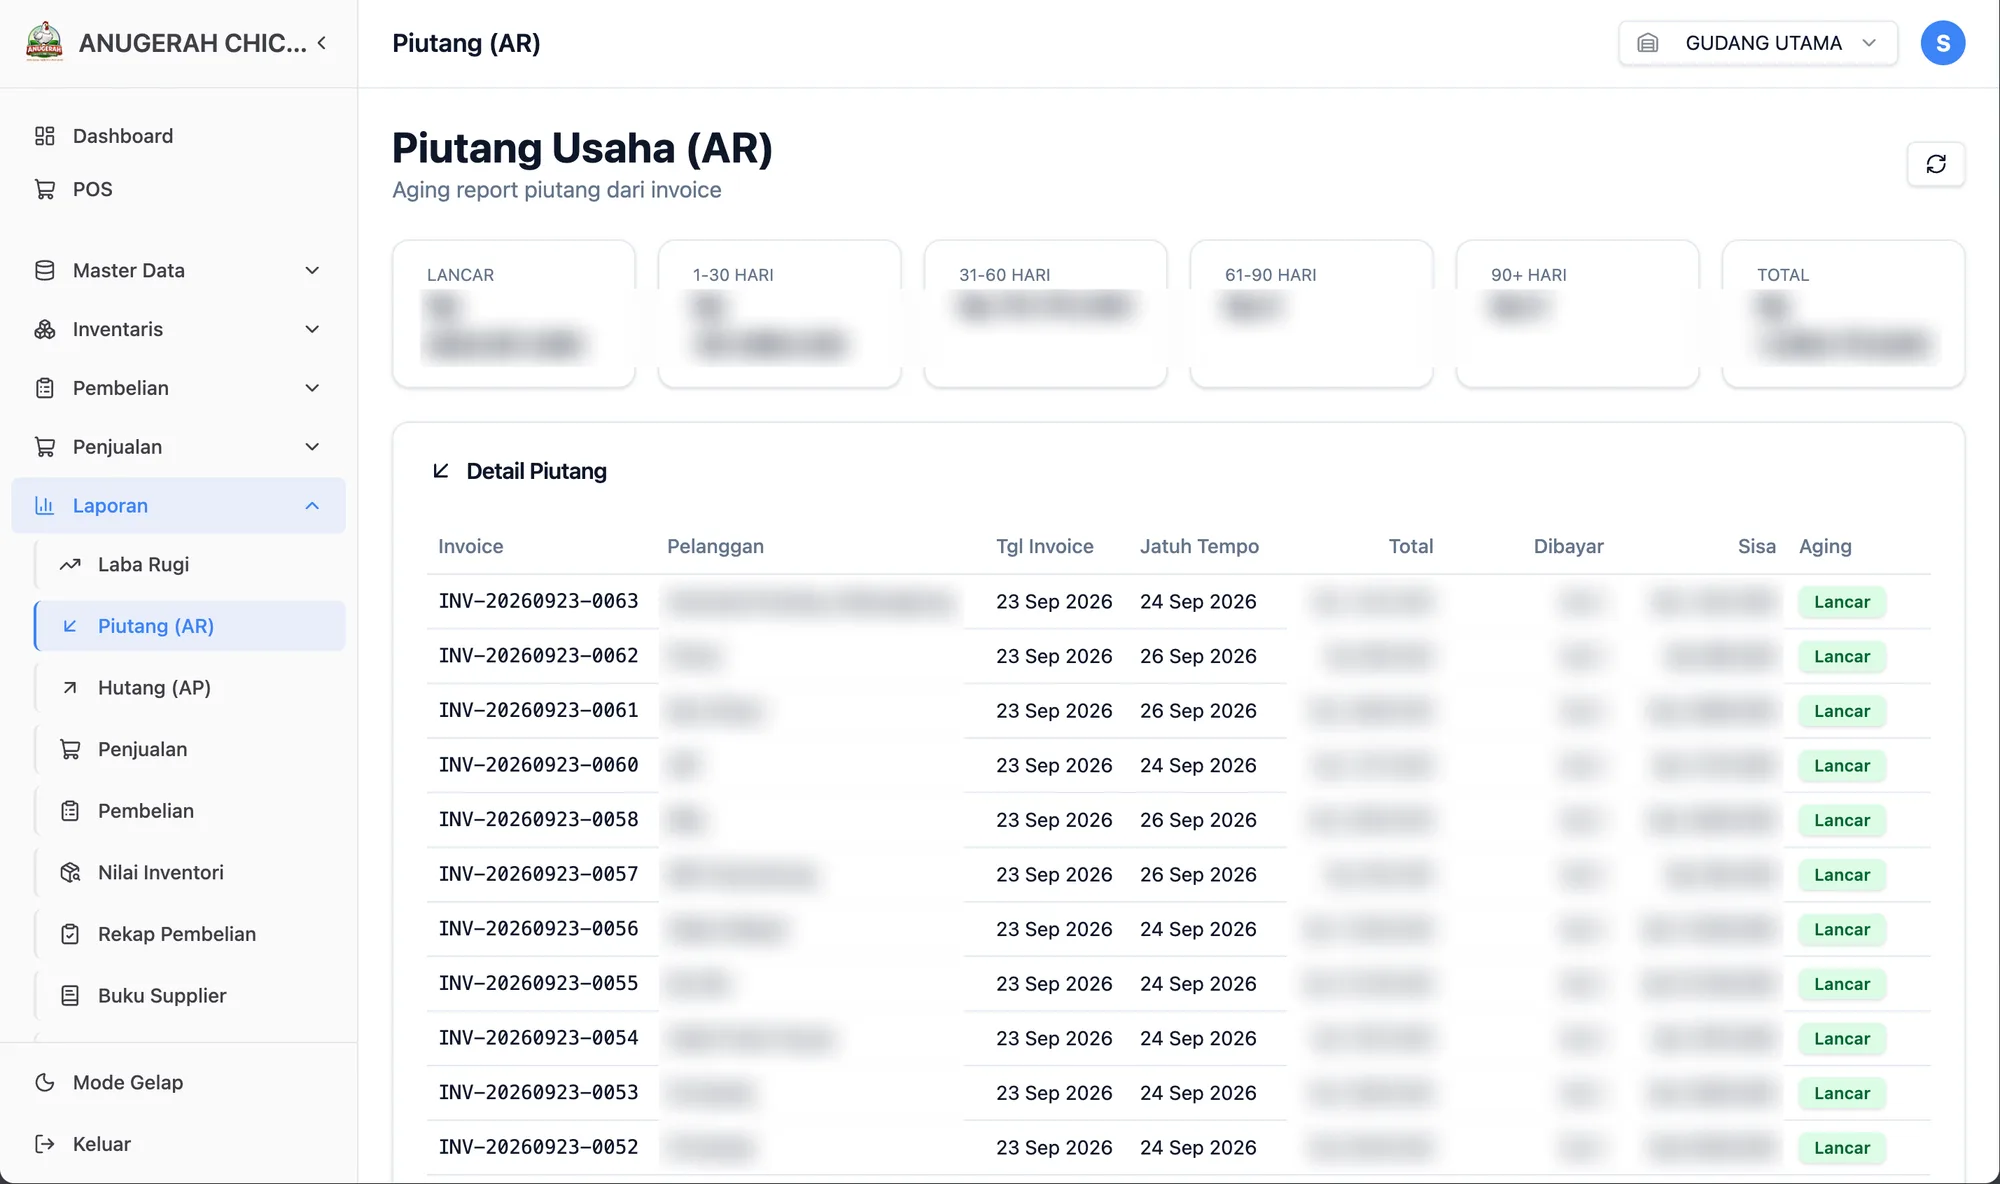Click invoice number INV-20260923-0053
Screen dimensions: 2000x1184
(538, 1093)
